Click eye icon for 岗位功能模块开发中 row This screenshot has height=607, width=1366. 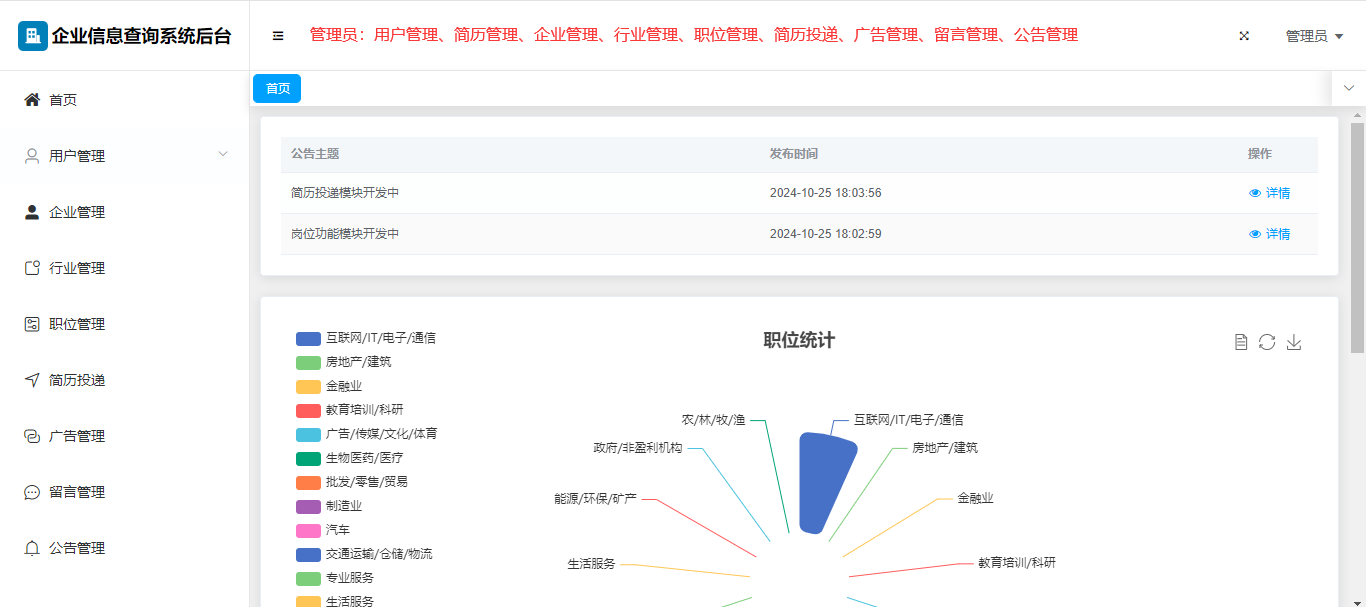click(1255, 234)
